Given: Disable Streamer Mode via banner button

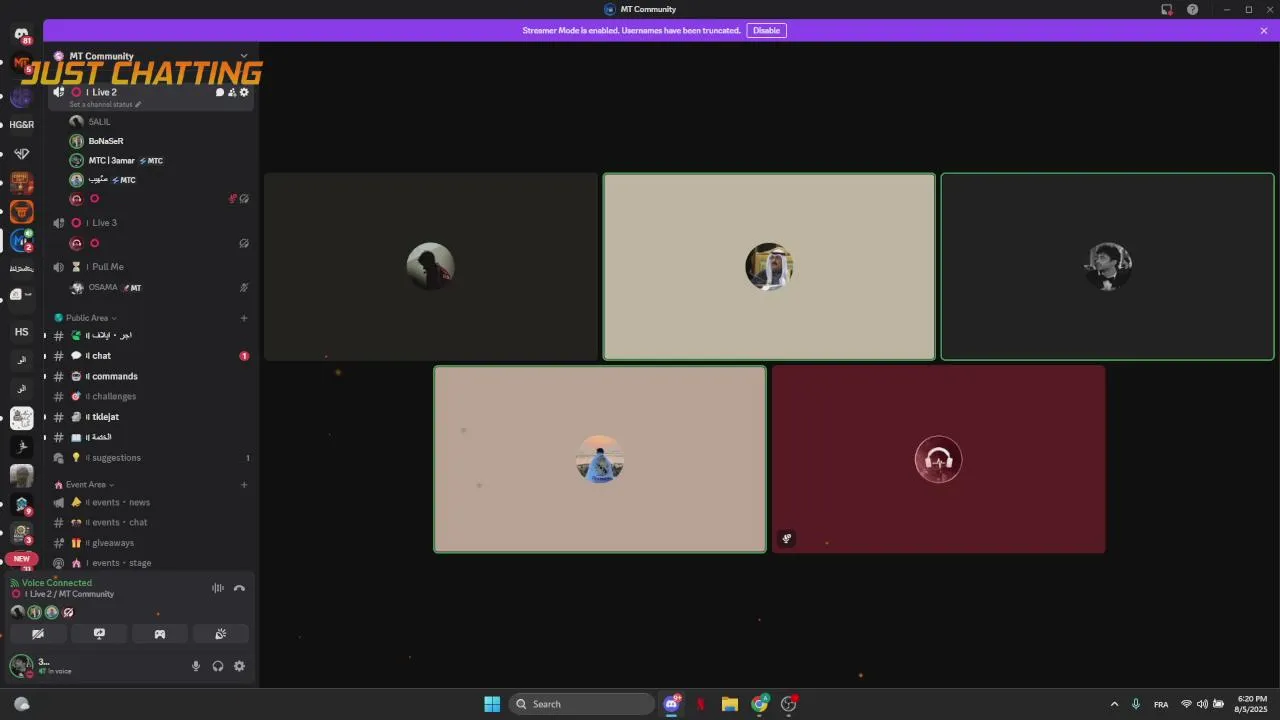Looking at the screenshot, I should coord(767,31).
